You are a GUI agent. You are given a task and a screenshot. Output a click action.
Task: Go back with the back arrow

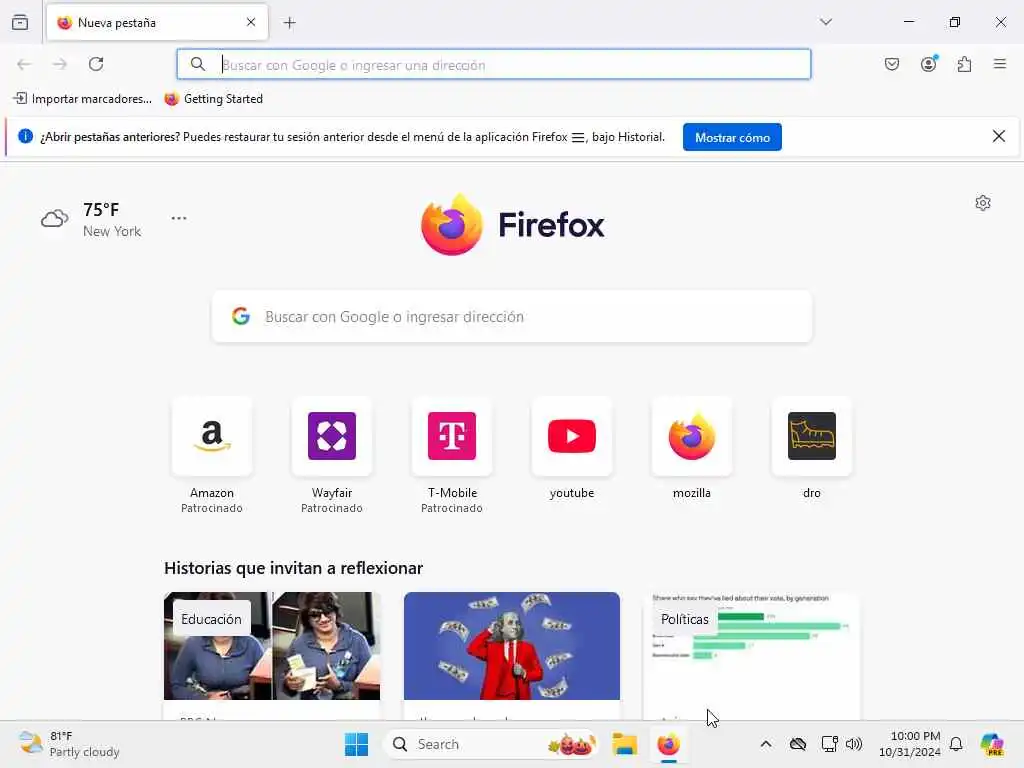(x=24, y=64)
